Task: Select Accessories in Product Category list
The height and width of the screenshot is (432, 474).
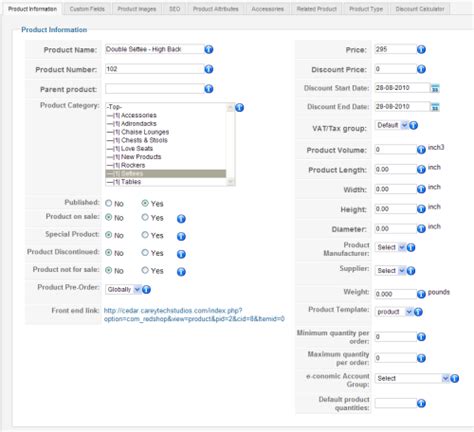Action: pos(166,115)
